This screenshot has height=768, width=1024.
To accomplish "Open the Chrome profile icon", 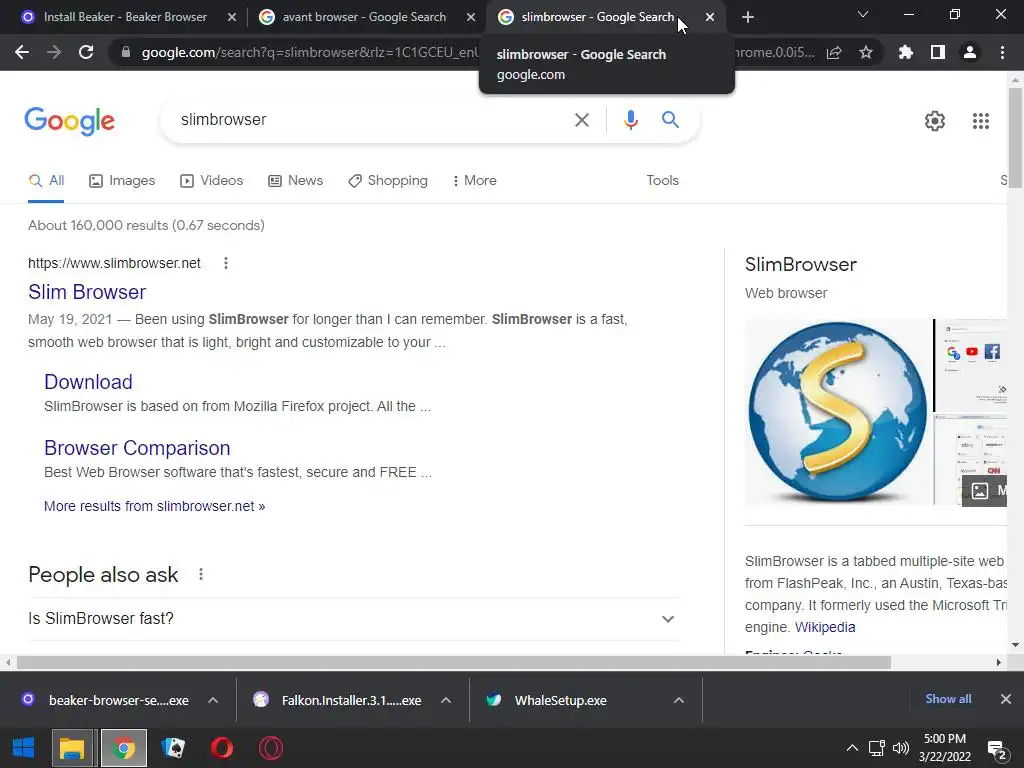I will [970, 52].
